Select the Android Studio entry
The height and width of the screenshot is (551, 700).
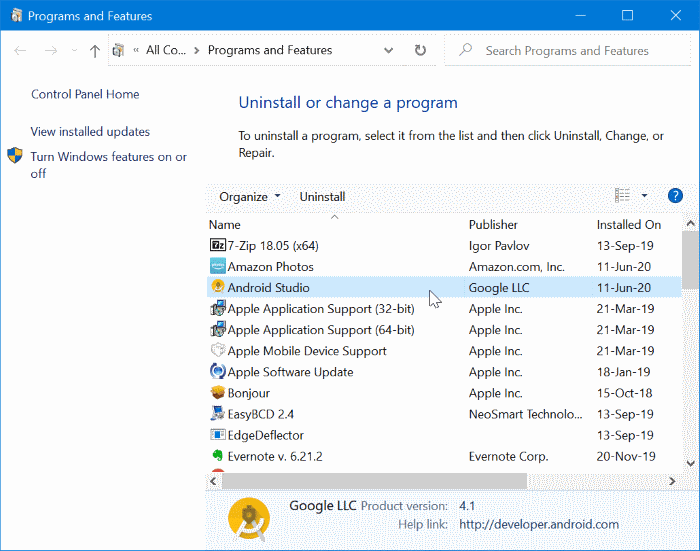pos(444,288)
